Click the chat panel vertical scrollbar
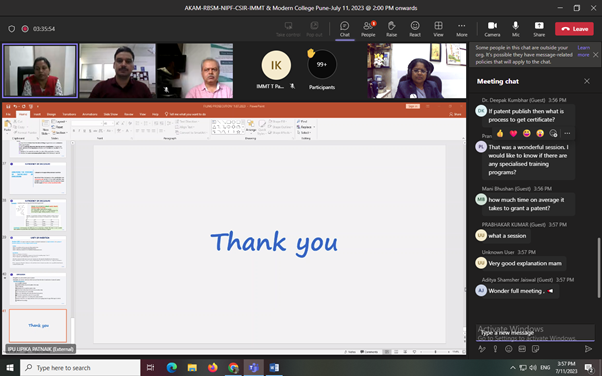602x376 pixels. coord(599,267)
